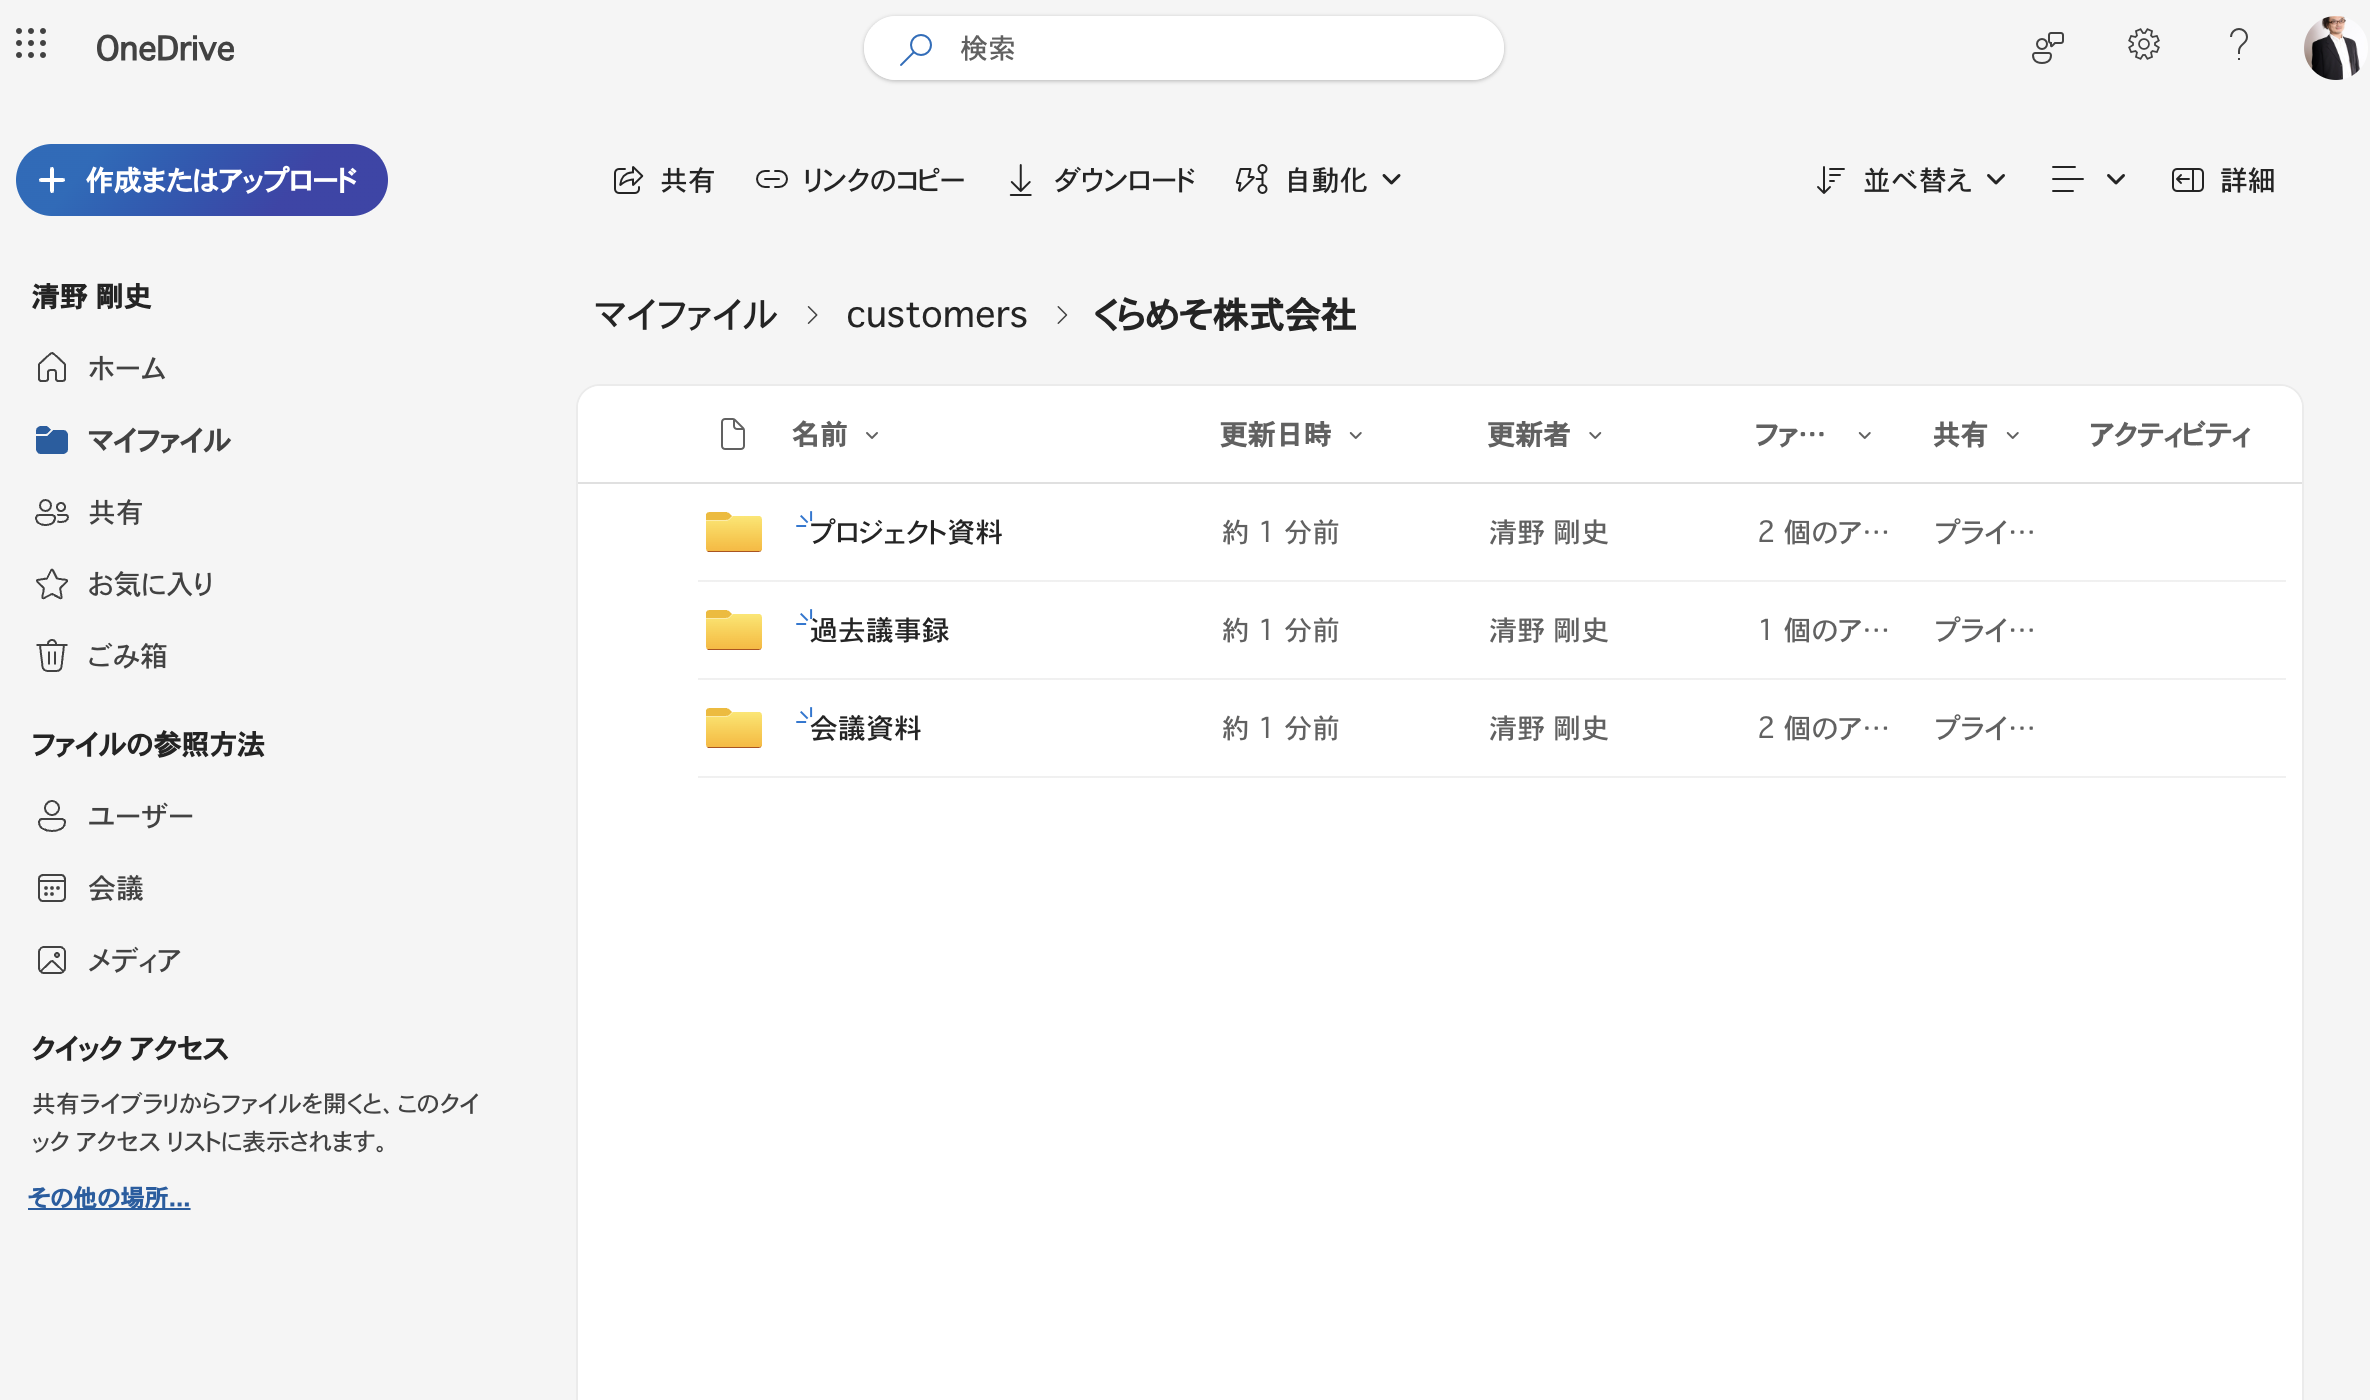The height and width of the screenshot is (1400, 2370).
Task: Click the ダウンロード download toolbar icon
Action: click(1020, 180)
